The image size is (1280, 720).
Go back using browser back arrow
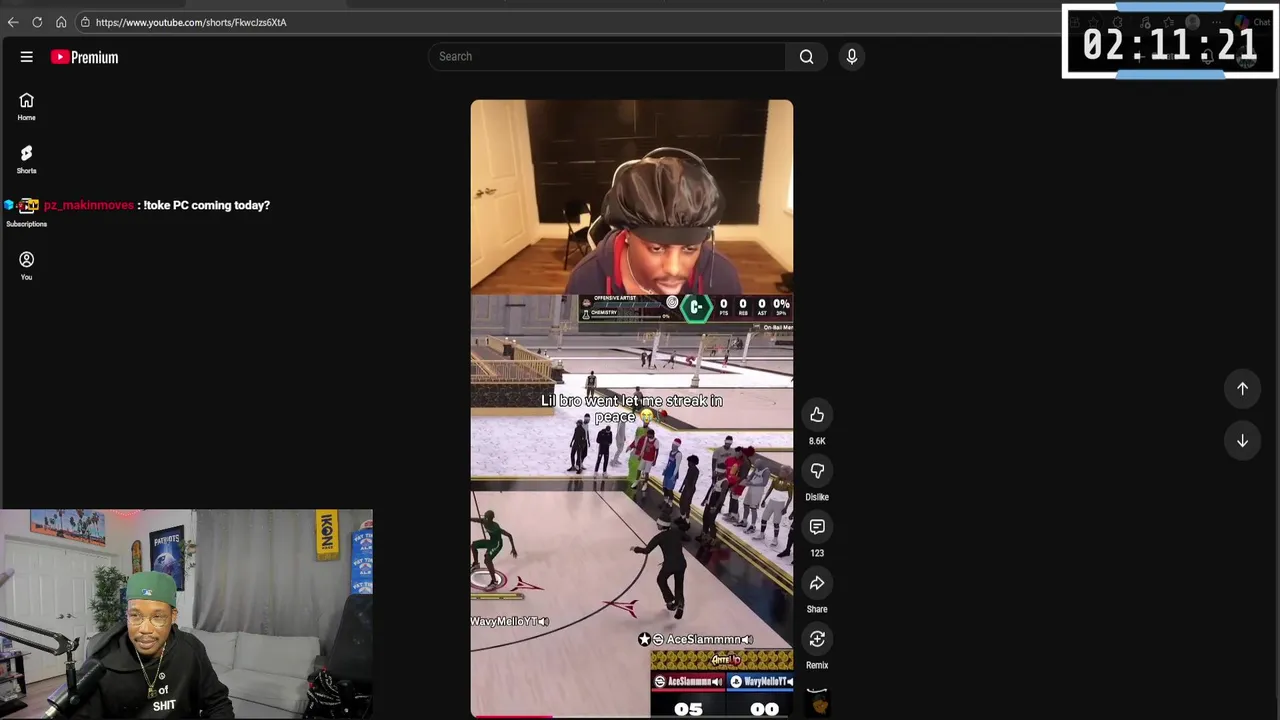click(13, 22)
